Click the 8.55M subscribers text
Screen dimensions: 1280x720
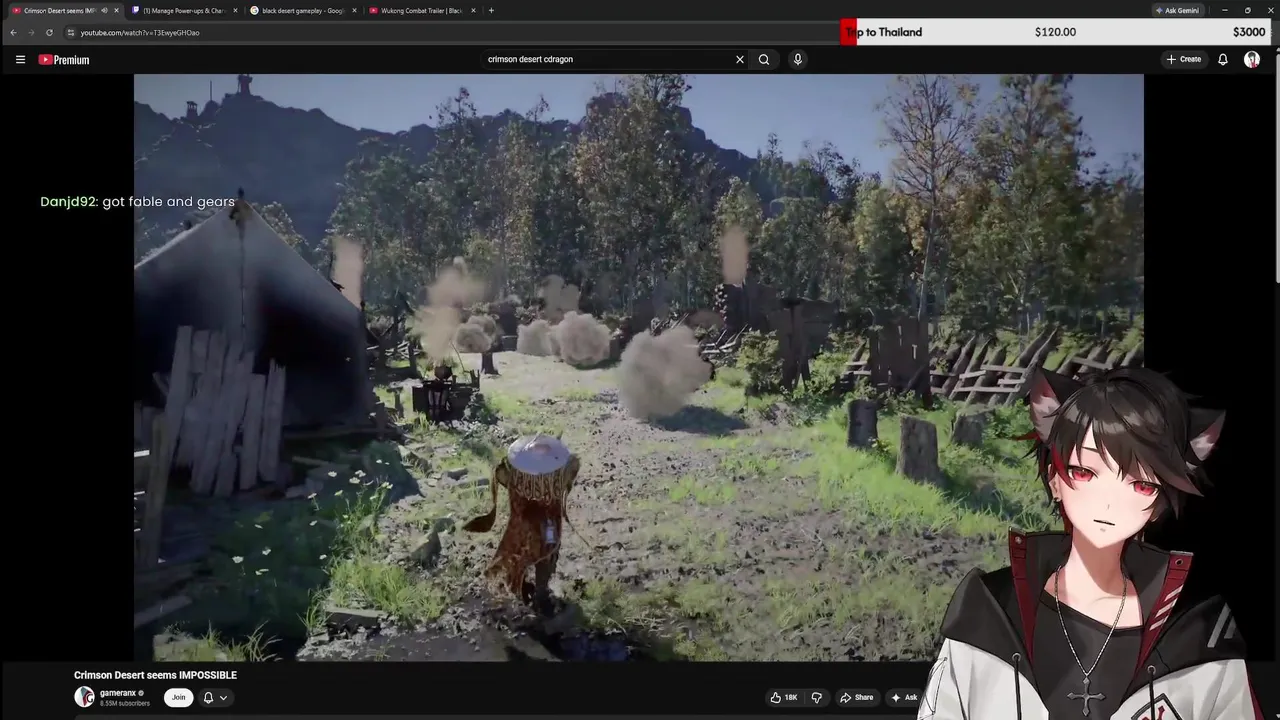click(x=125, y=703)
